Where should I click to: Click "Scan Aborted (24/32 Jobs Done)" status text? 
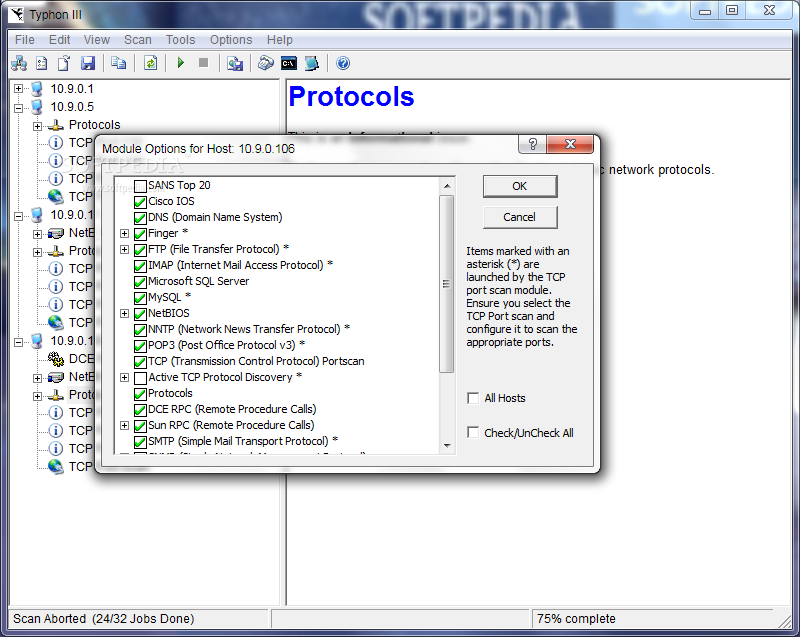[x=104, y=619]
